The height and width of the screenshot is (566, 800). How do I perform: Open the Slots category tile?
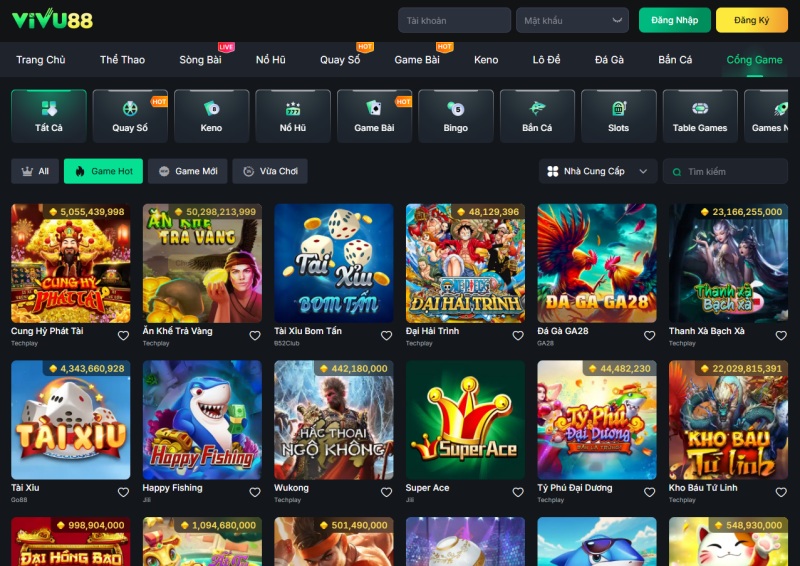[618, 116]
